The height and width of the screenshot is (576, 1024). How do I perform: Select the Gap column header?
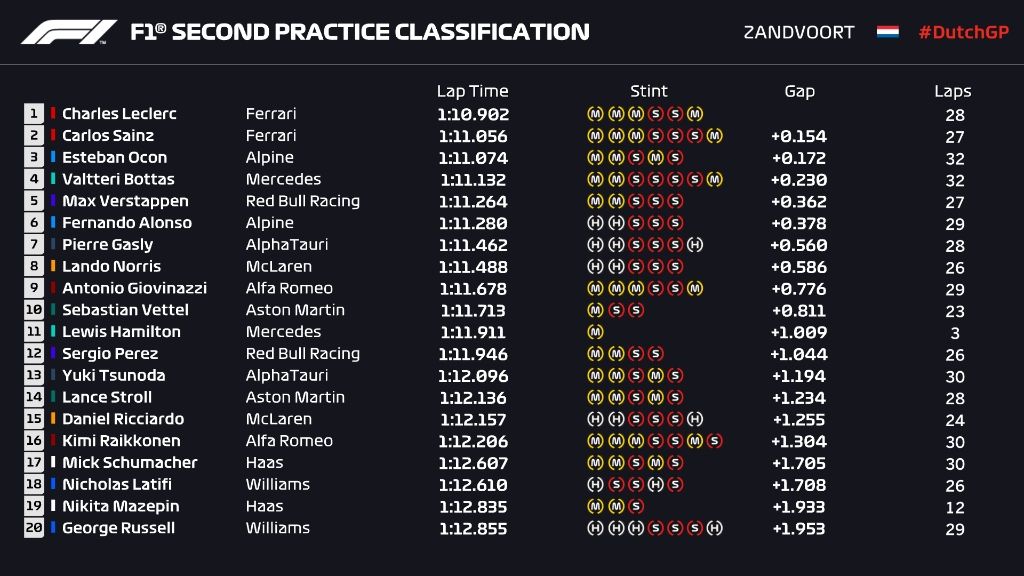tap(799, 91)
